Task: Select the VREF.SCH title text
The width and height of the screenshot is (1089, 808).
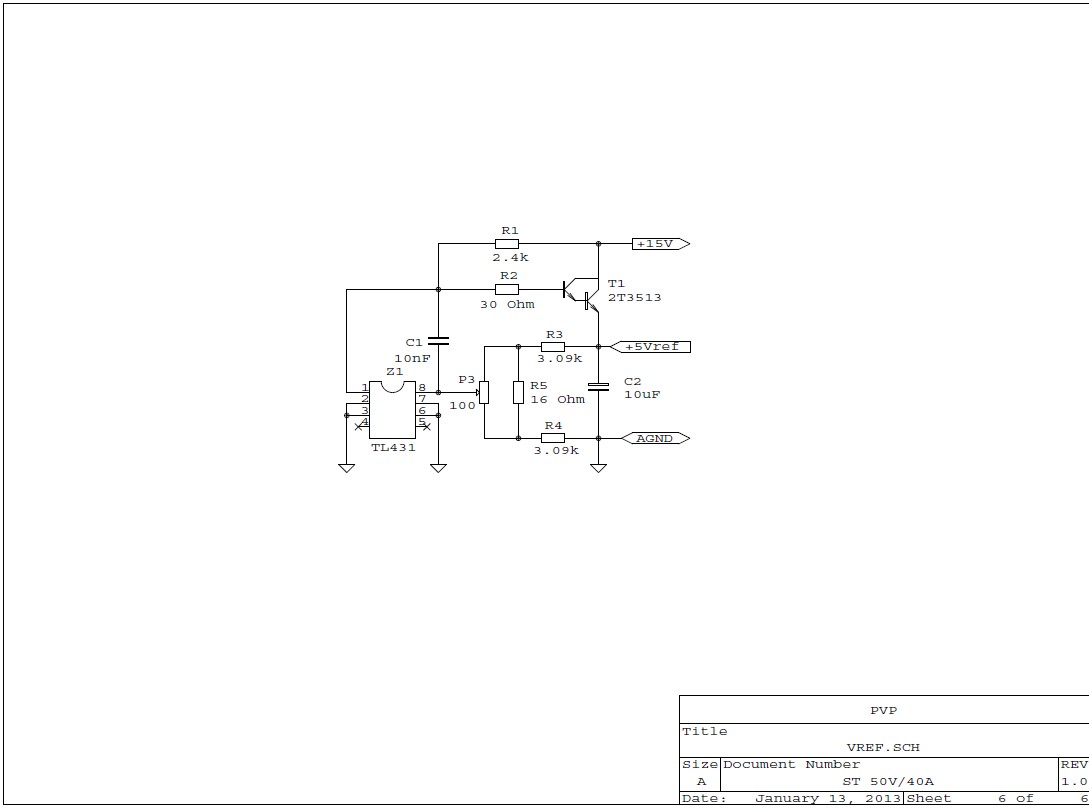Action: 883,747
